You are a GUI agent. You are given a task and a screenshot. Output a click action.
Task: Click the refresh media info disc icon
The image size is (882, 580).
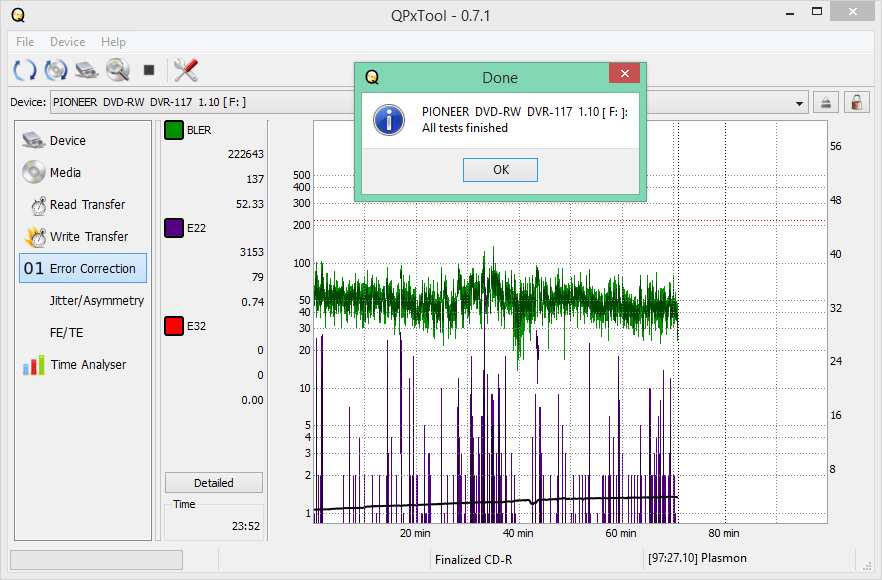tap(56, 70)
